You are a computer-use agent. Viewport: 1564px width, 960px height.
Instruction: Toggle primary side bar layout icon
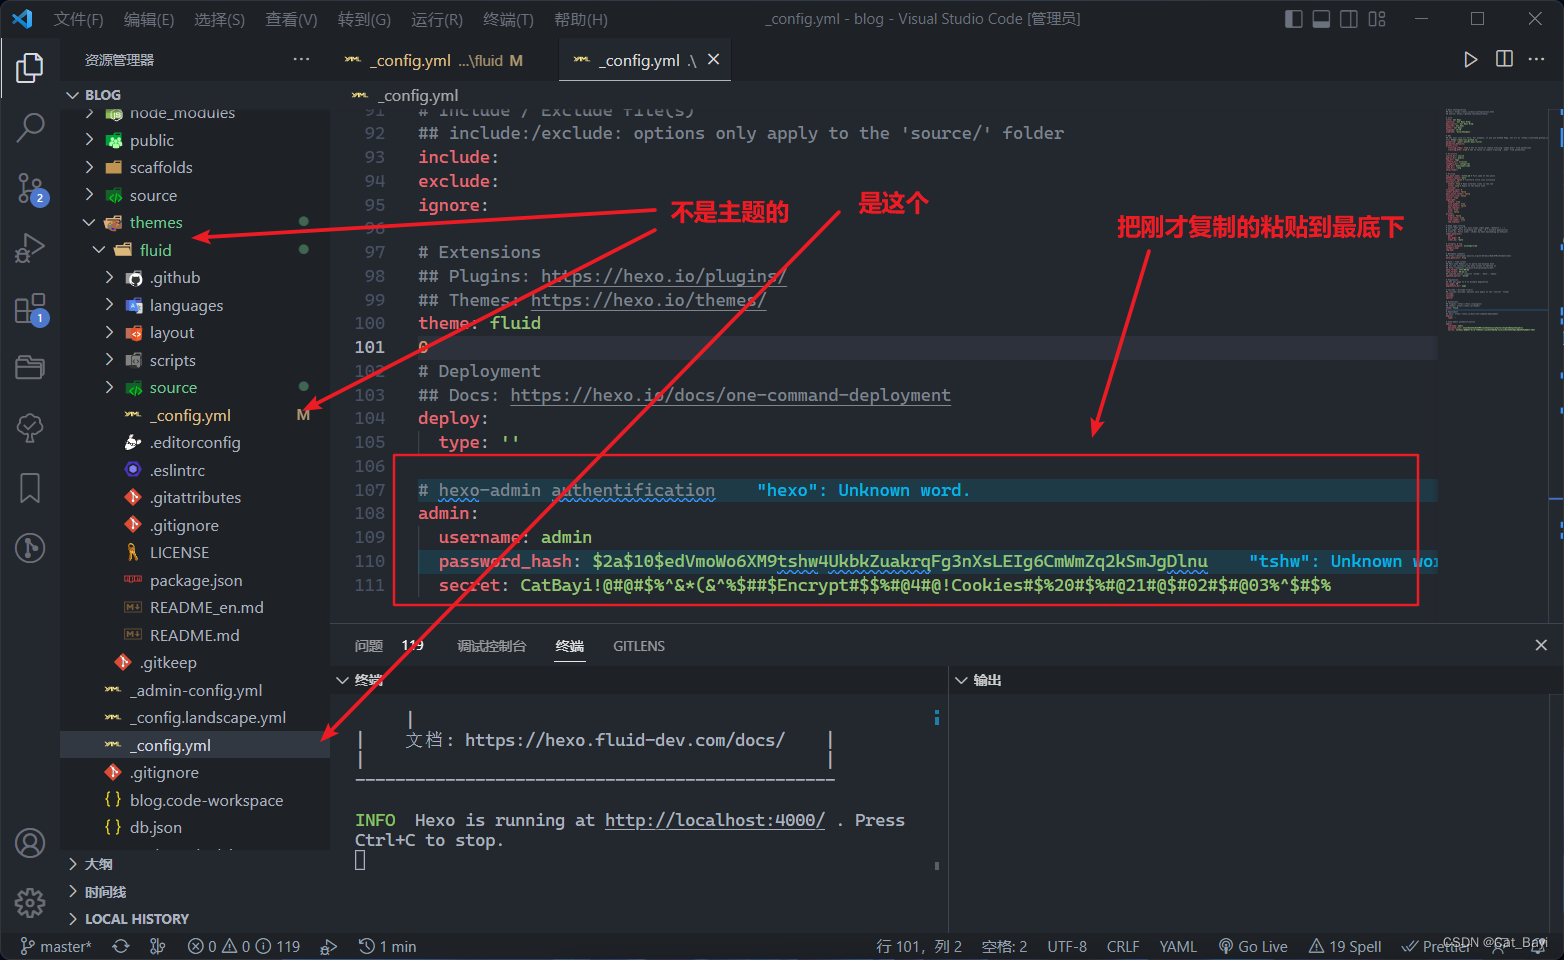tap(1293, 19)
